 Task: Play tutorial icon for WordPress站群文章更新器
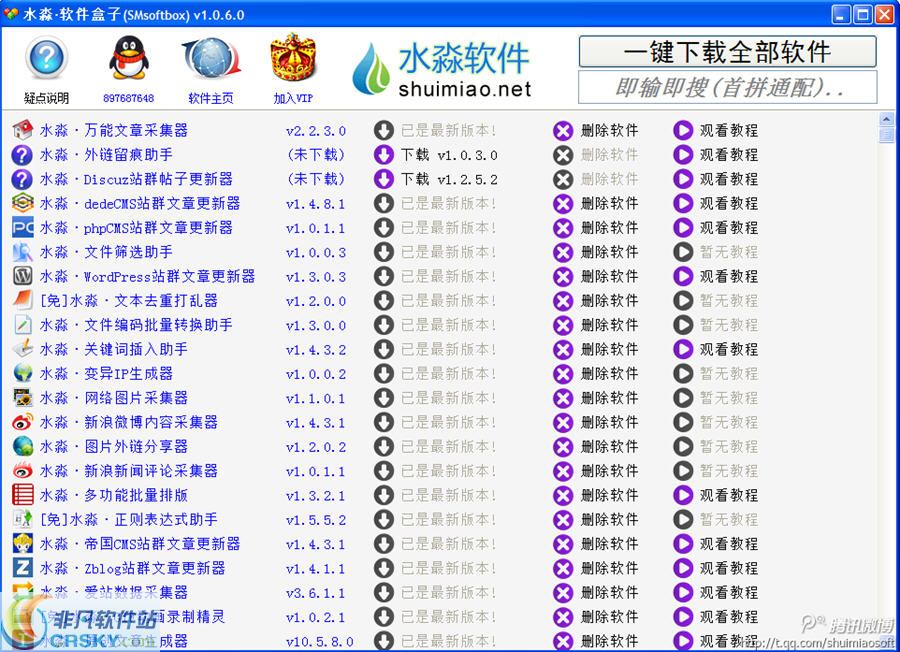click(683, 277)
